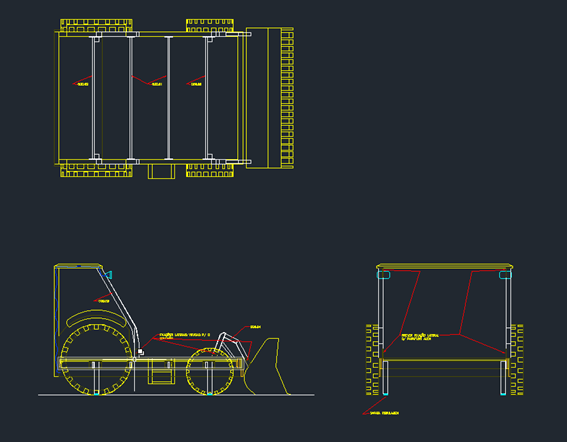Select the right cyan mirror in front view
This screenshot has height=442, width=567.
(506, 275)
